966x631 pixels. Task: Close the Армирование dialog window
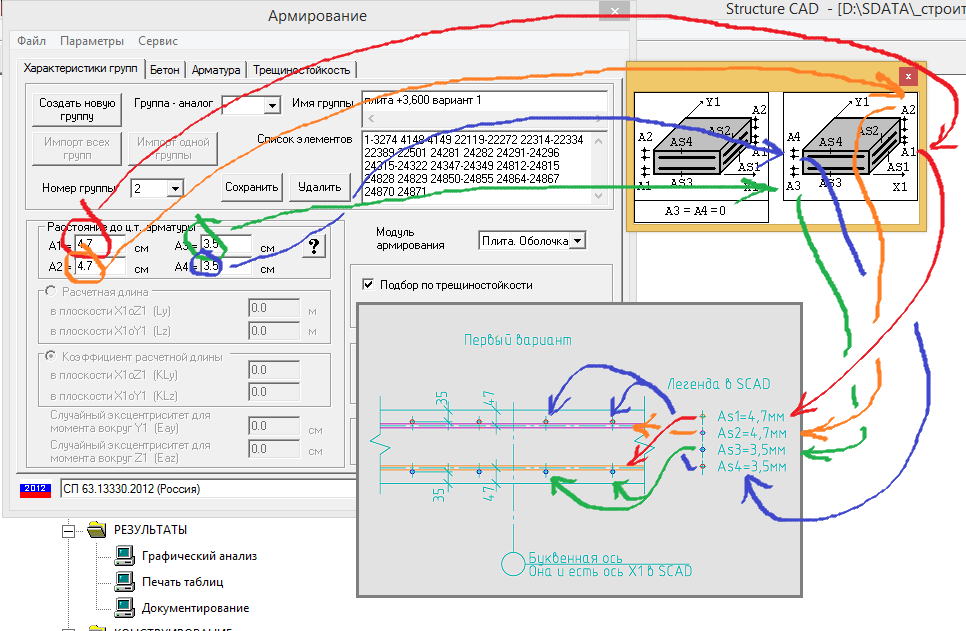point(614,10)
